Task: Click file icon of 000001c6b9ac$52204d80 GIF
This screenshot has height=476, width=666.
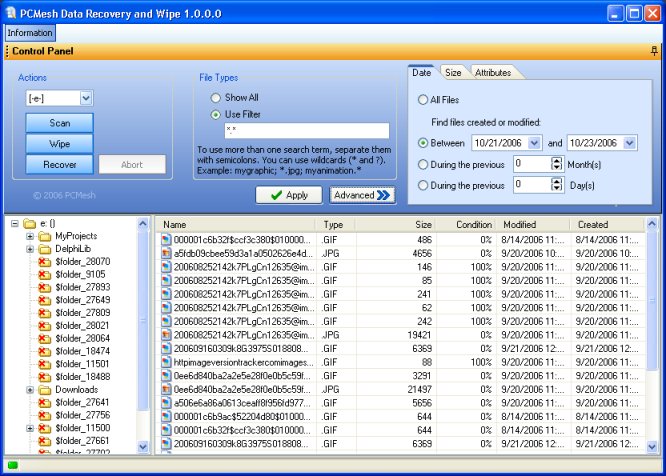Action: tap(166, 417)
